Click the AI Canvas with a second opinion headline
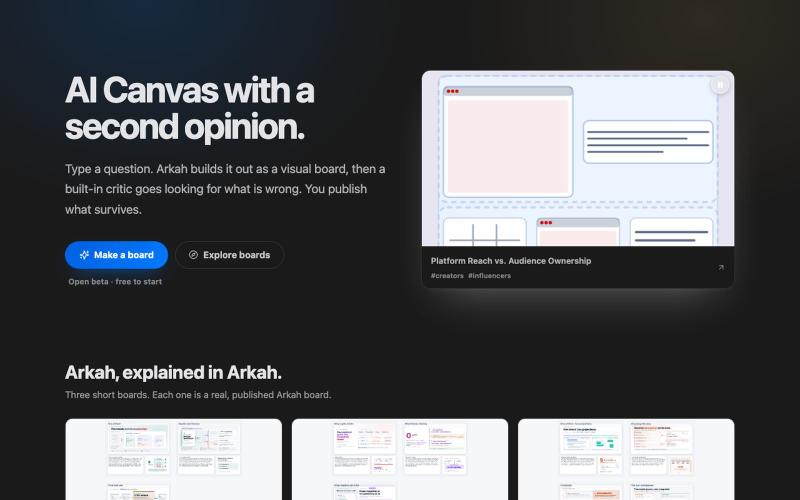 [190, 108]
